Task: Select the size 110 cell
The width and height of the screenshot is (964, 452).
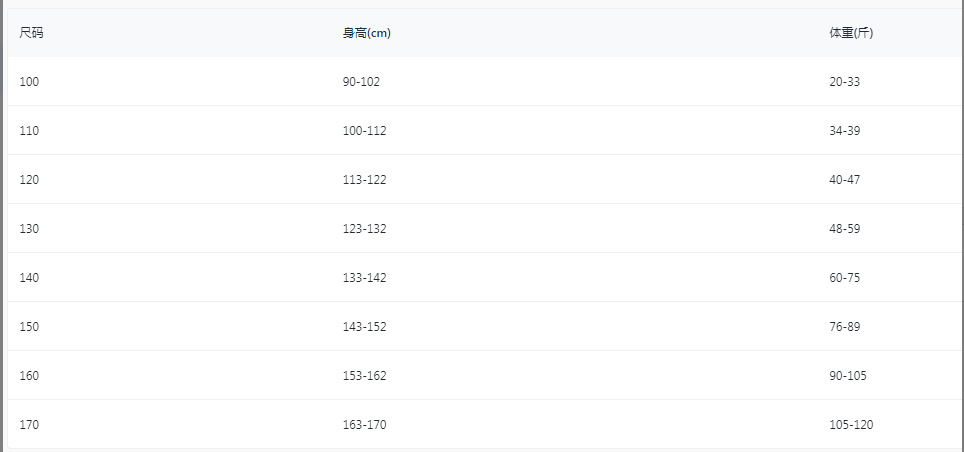Action: pos(29,131)
